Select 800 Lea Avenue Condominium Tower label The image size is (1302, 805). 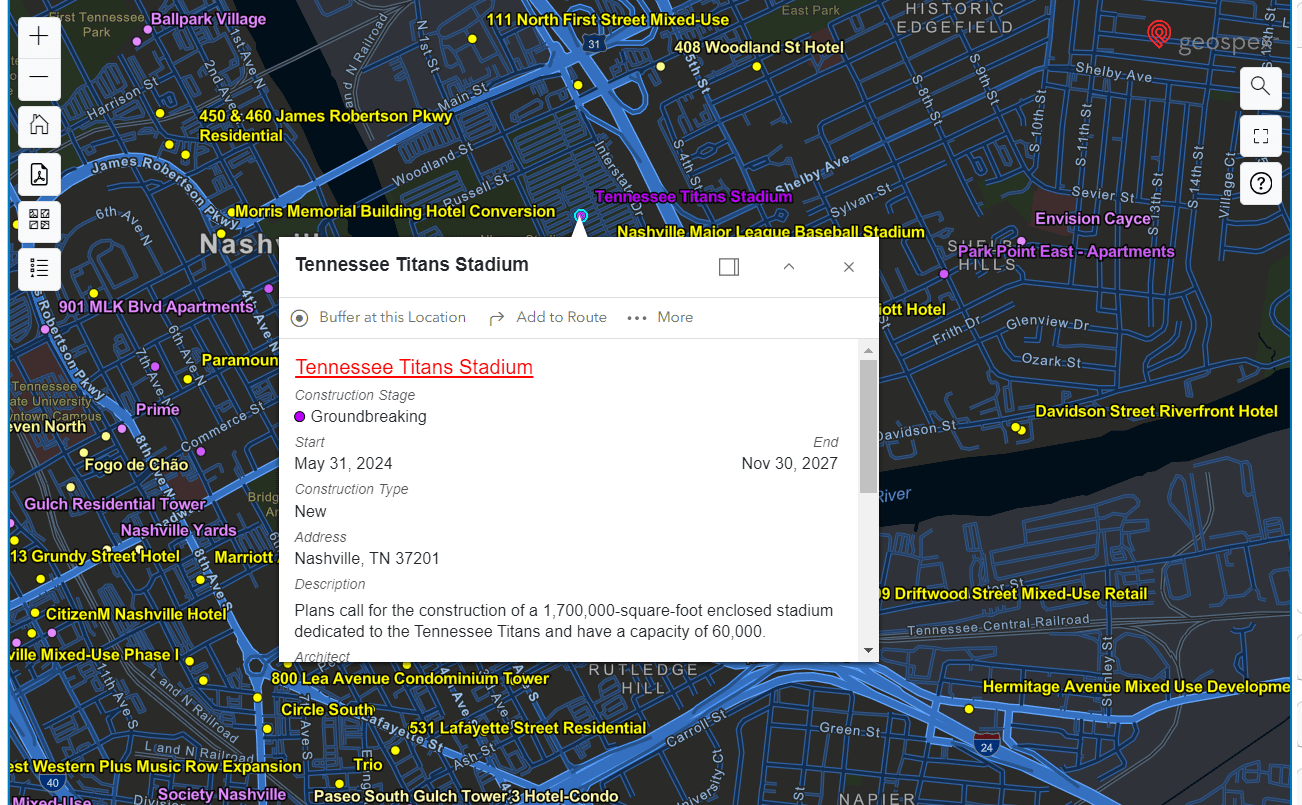[410, 679]
